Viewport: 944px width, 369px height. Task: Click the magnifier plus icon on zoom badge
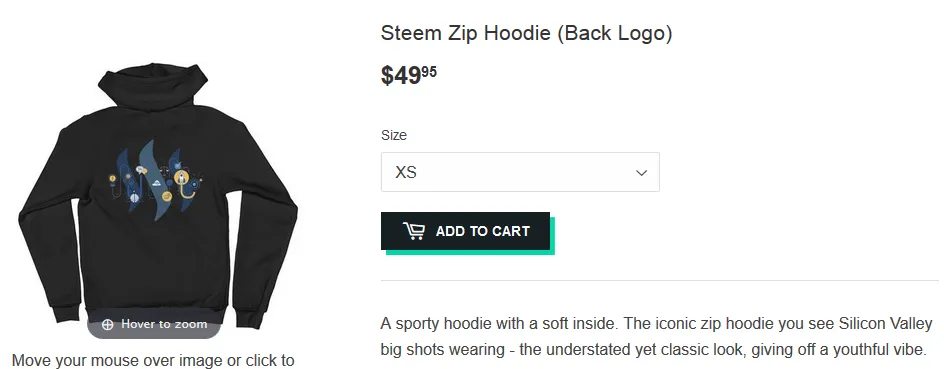click(108, 324)
